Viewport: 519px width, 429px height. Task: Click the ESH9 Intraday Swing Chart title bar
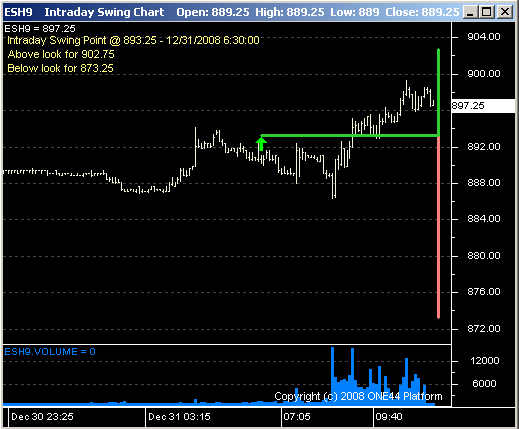pyautogui.click(x=232, y=12)
